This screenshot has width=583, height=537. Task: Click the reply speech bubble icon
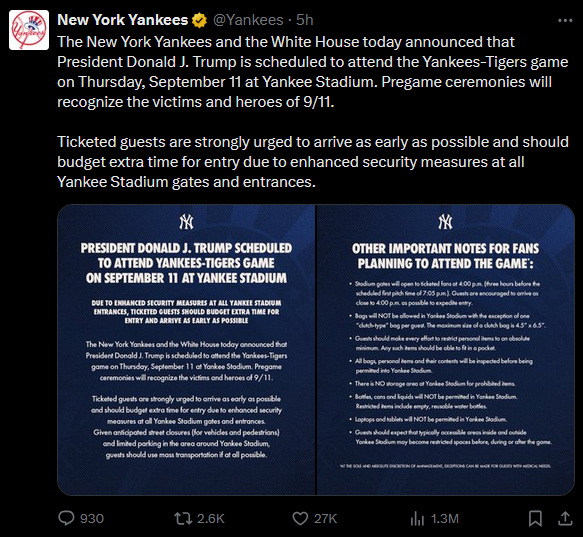pos(67,518)
